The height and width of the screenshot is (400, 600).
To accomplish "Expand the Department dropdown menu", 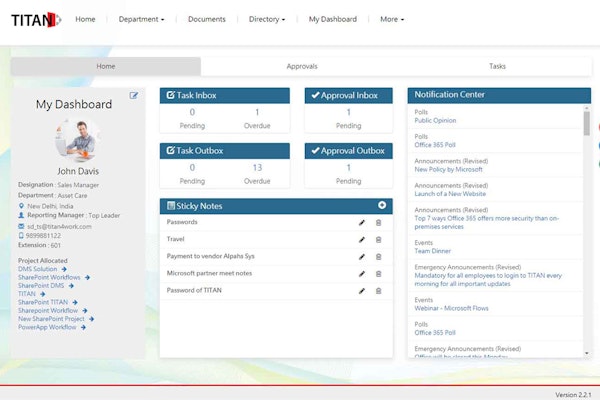I will point(141,19).
